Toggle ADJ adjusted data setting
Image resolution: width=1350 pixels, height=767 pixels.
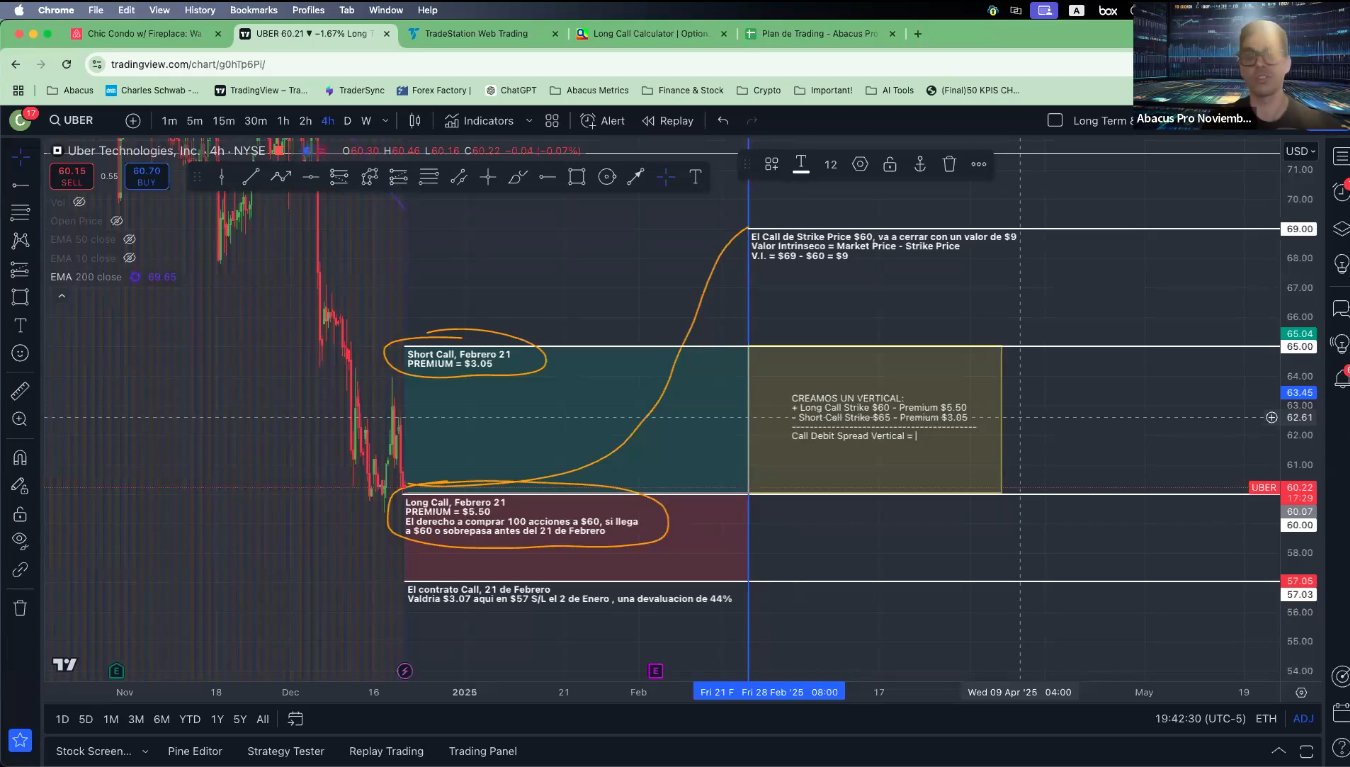click(x=1303, y=719)
